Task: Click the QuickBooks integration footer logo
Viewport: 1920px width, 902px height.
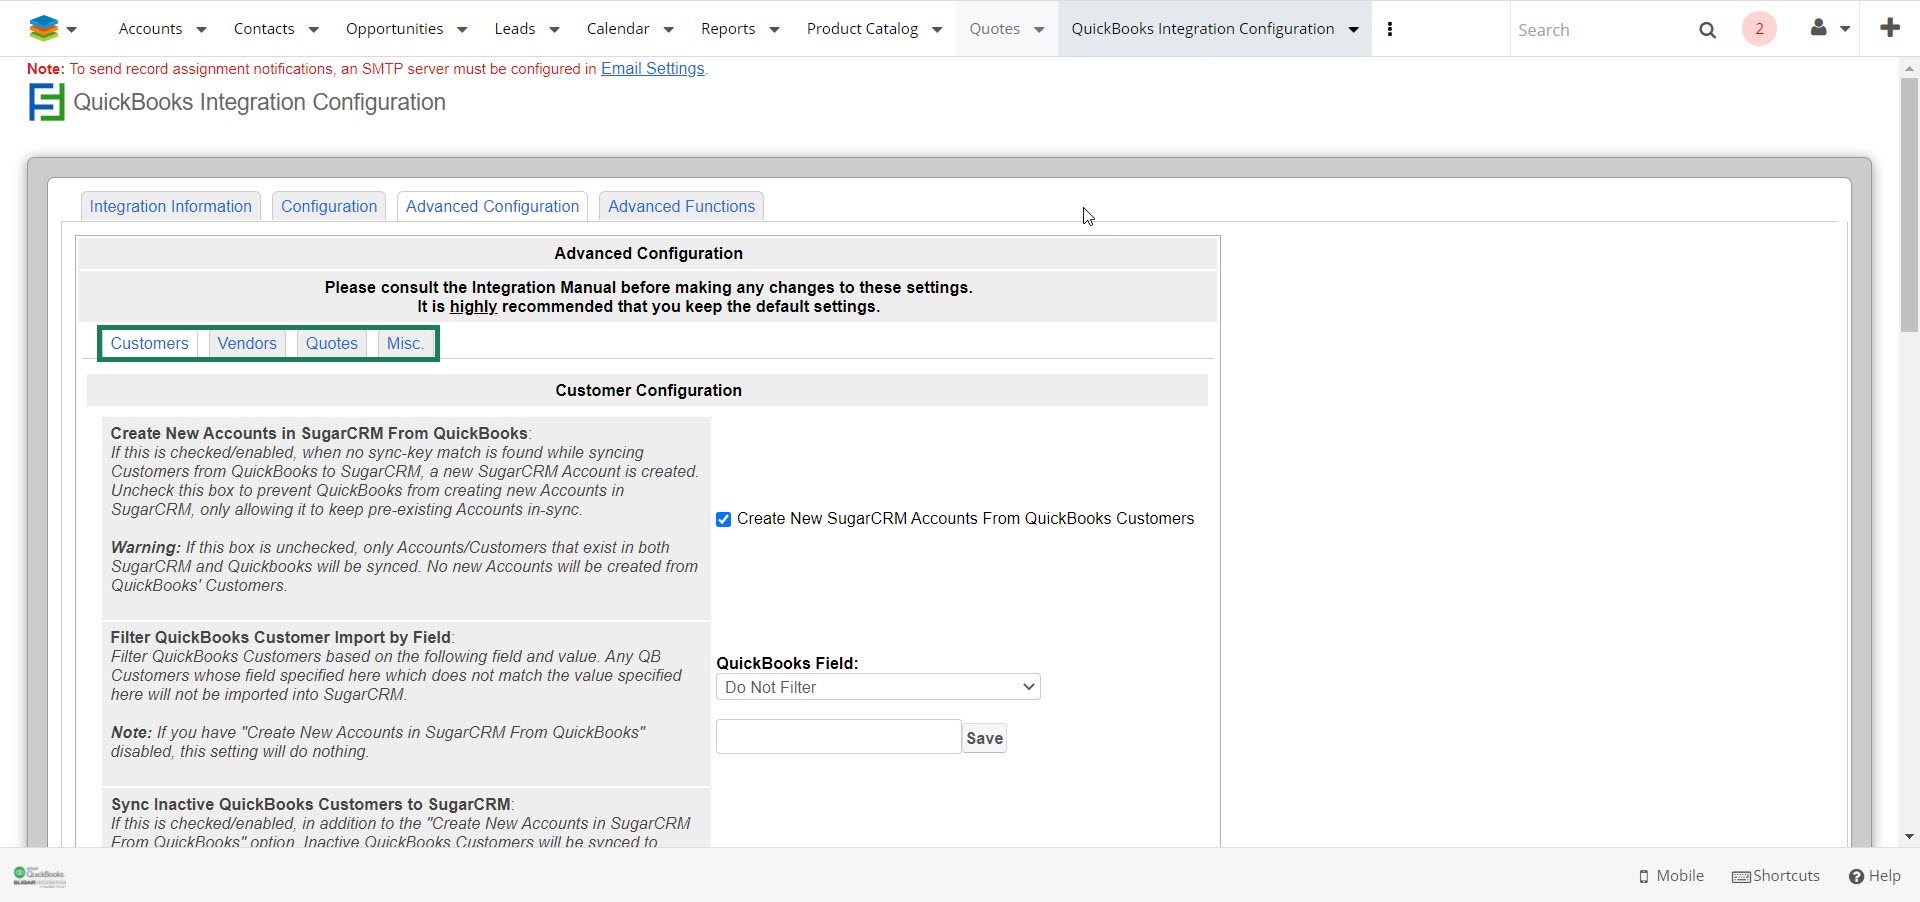Action: point(39,877)
